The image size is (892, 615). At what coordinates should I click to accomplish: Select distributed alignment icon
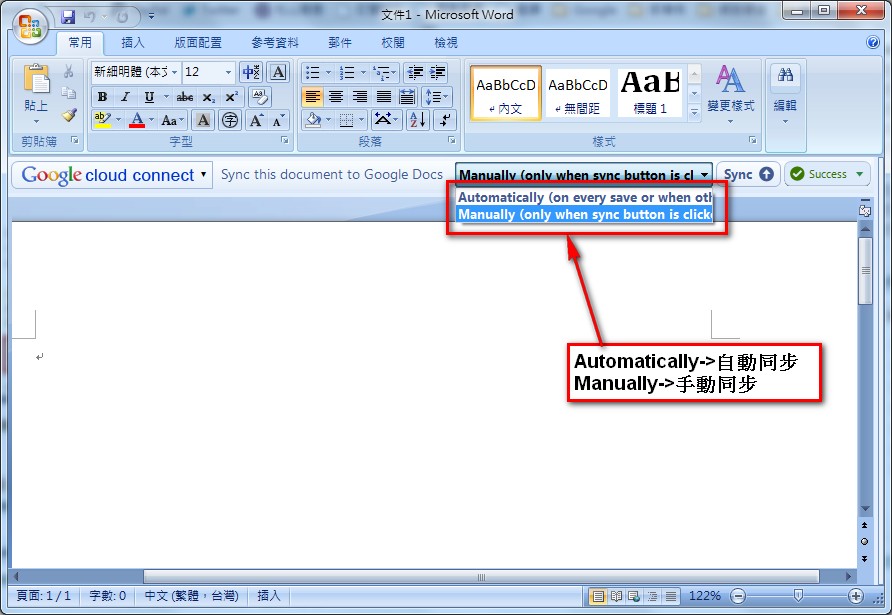pyautogui.click(x=407, y=97)
